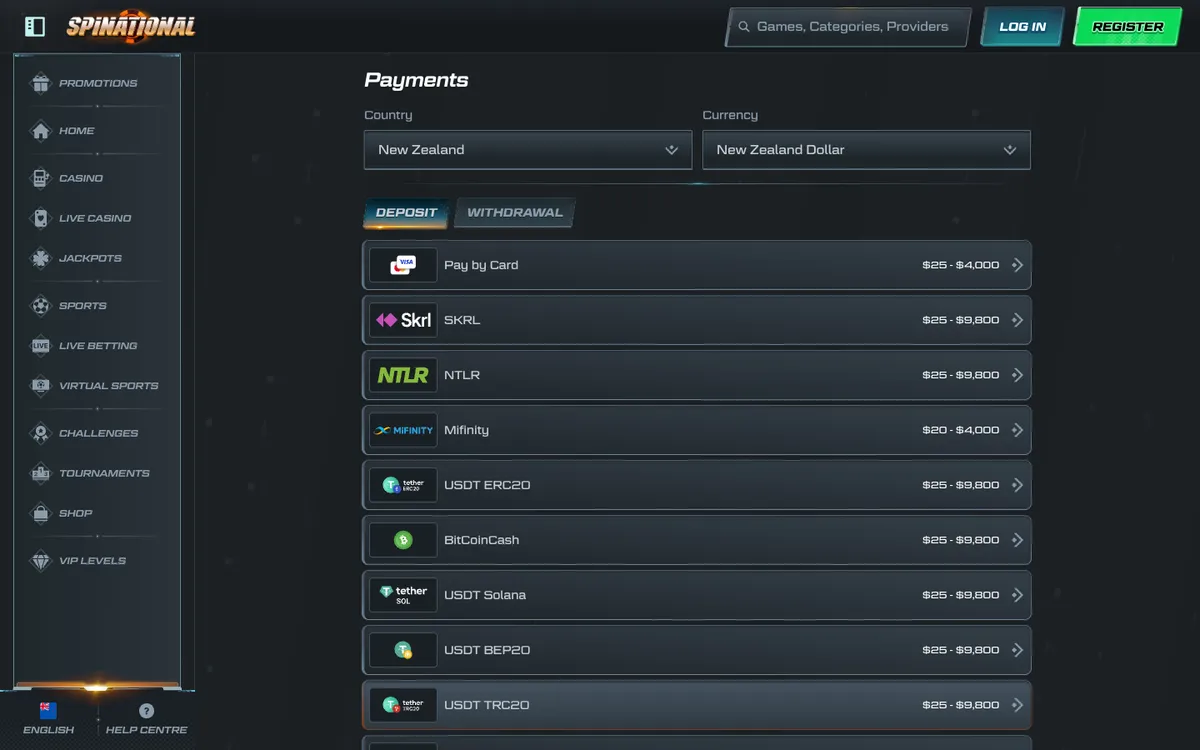Click the Log In button
The width and height of the screenshot is (1200, 750).
[1022, 27]
